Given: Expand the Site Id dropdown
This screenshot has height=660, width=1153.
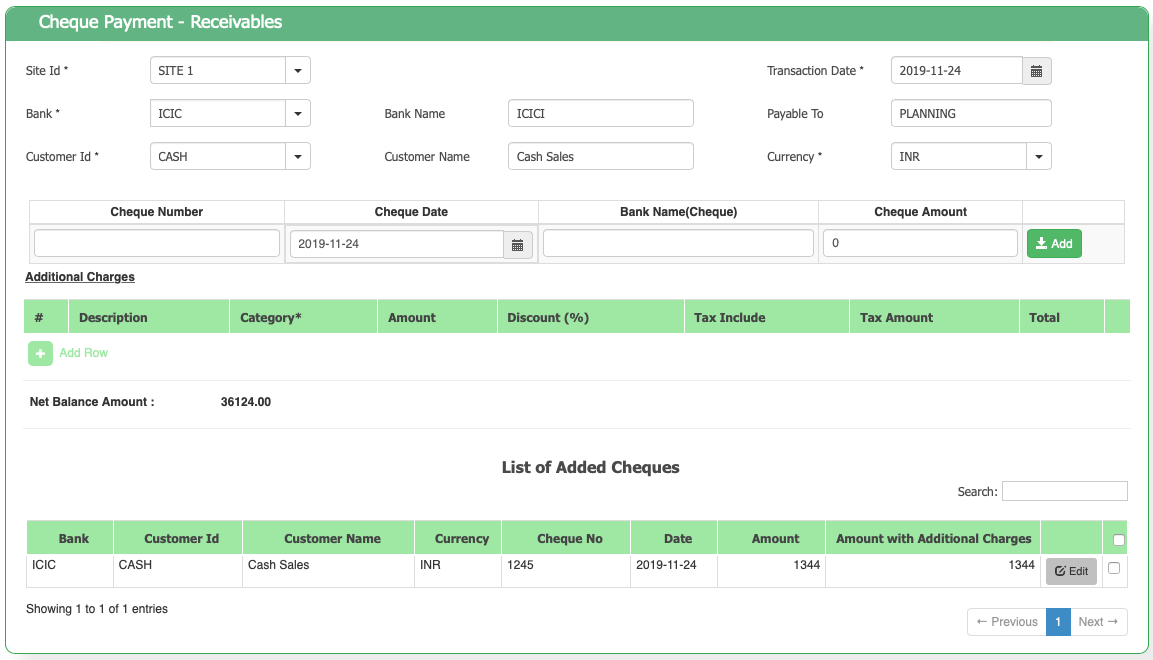Looking at the screenshot, I should (x=298, y=71).
